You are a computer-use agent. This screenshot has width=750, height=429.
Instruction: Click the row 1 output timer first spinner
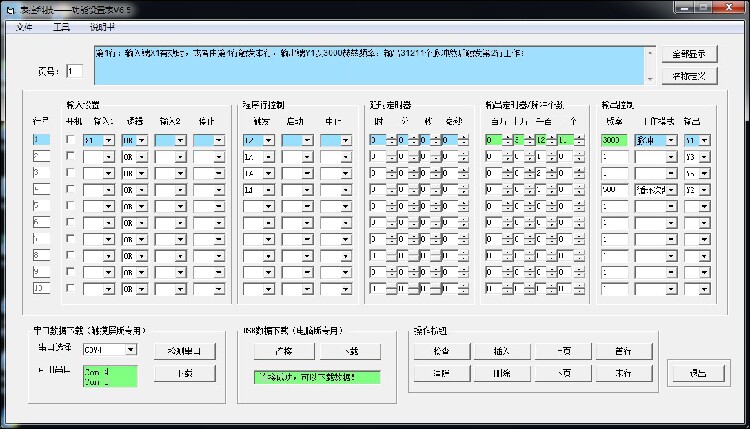click(507, 140)
